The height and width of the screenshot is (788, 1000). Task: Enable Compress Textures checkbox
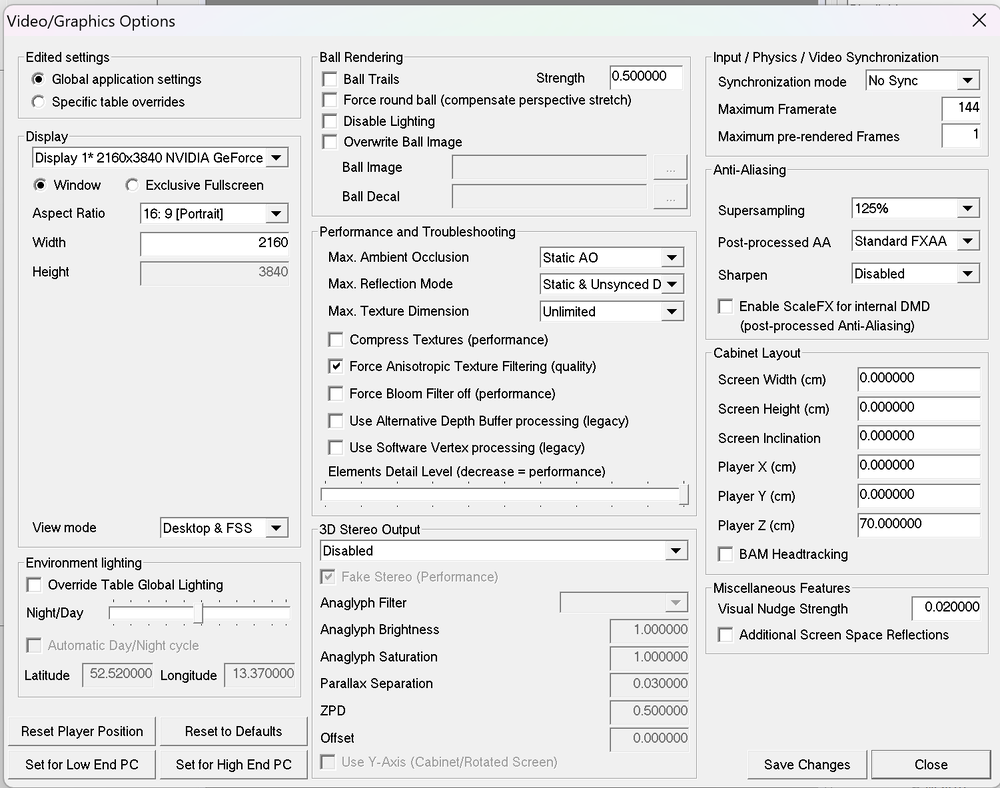pos(335,340)
